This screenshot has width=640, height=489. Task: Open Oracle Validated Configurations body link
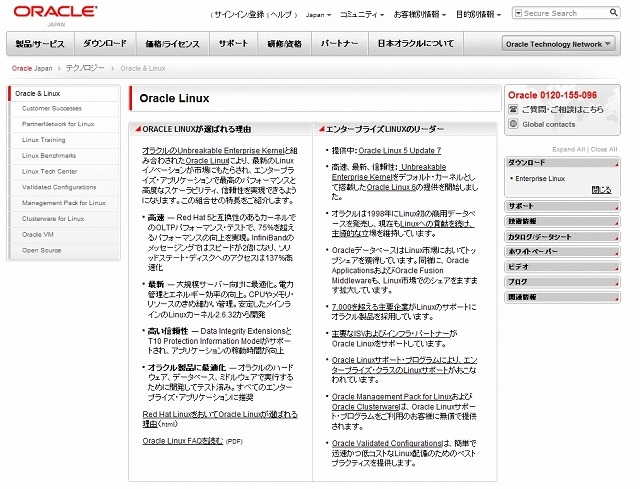pyautogui.click(x=387, y=443)
